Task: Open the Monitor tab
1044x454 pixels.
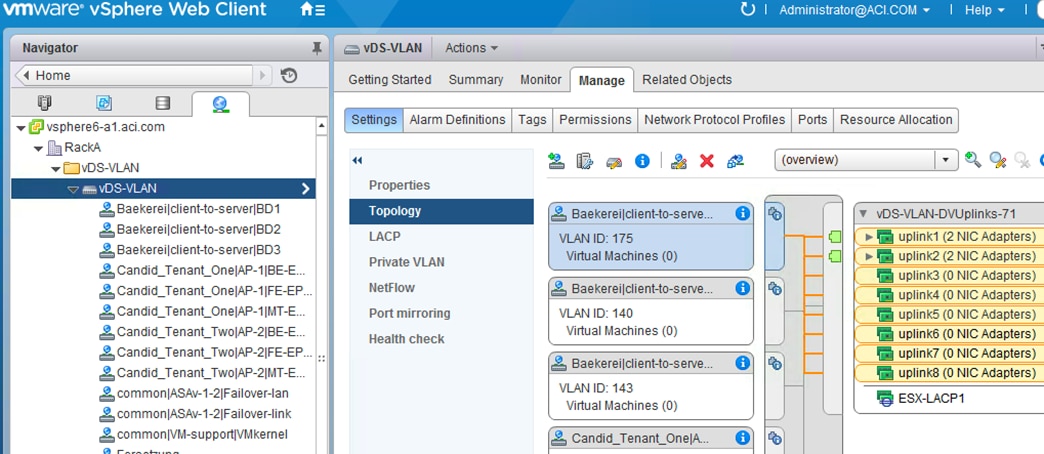Action: click(541, 79)
